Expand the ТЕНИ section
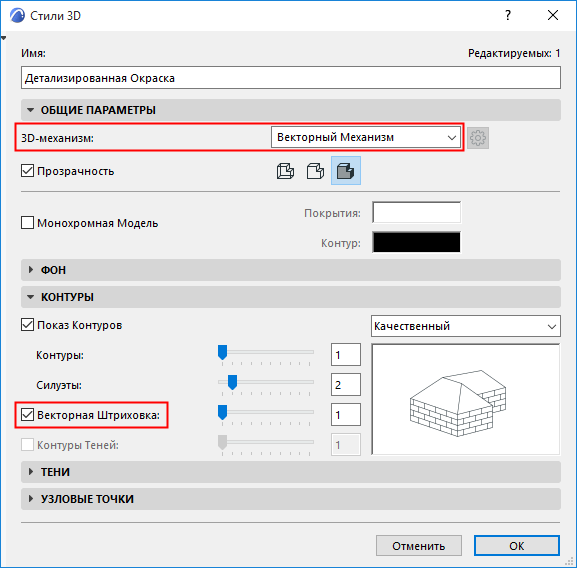This screenshot has height=568, width=577. [291, 472]
